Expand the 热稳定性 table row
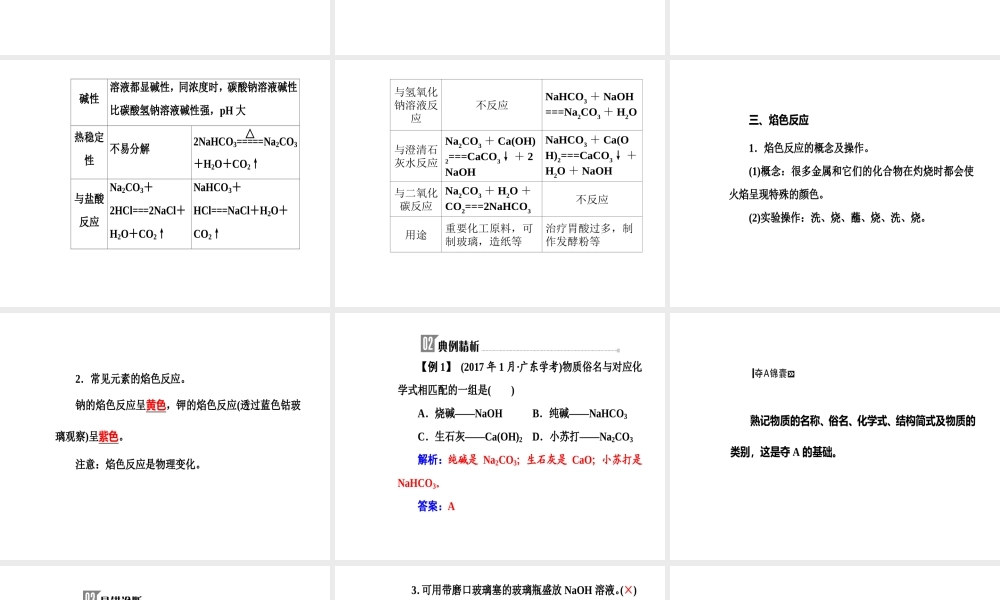Screen dimensions: 1000x600 click(88, 150)
